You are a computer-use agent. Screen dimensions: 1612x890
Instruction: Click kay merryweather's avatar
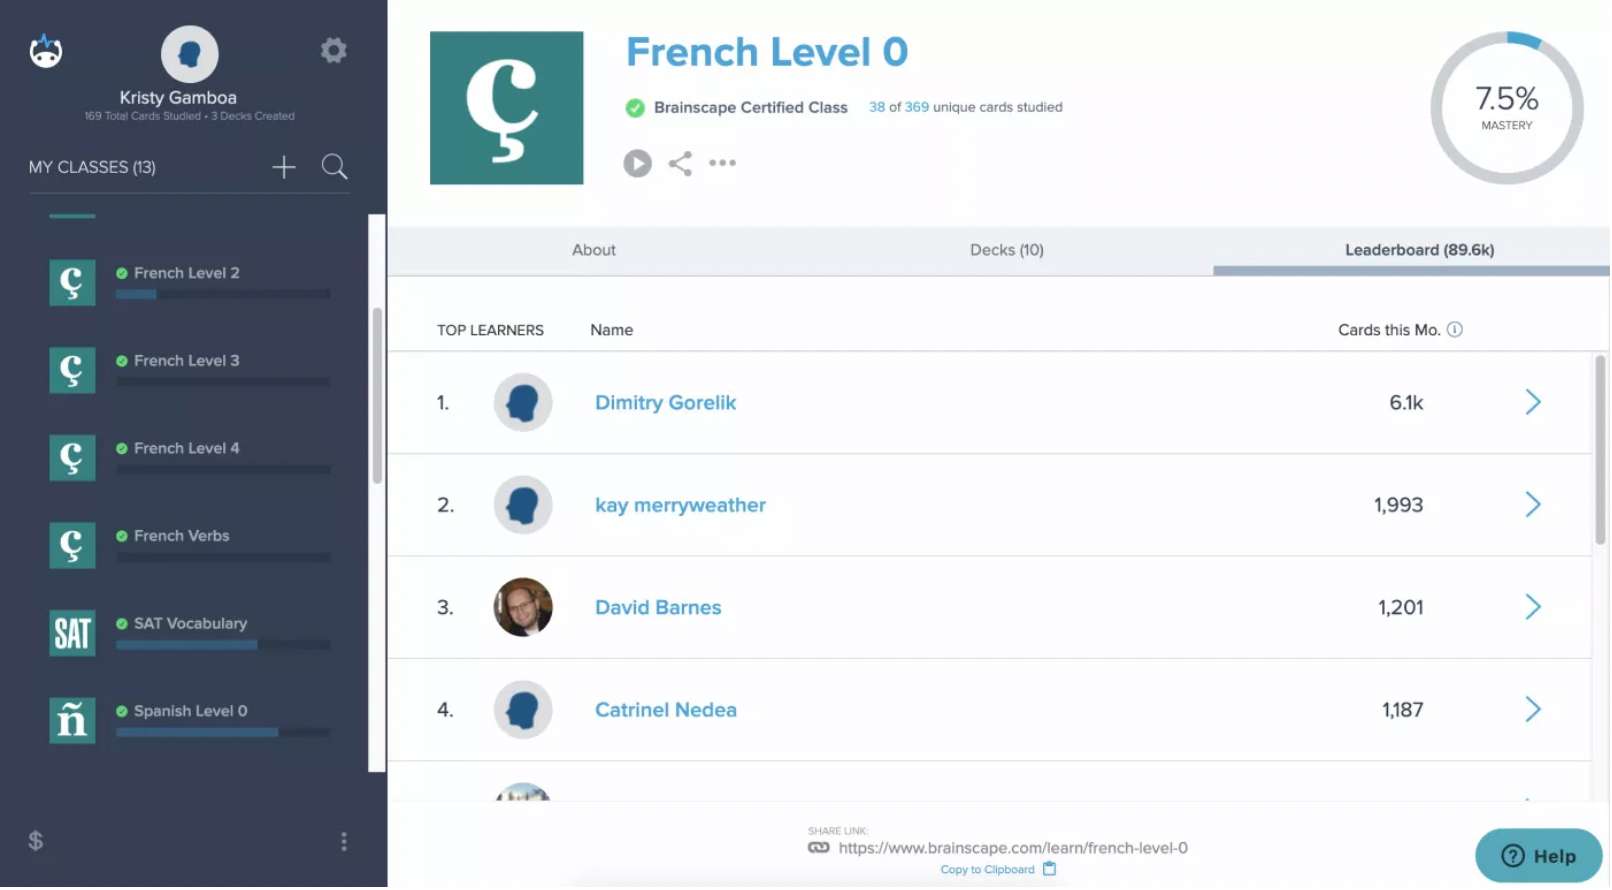coord(523,505)
